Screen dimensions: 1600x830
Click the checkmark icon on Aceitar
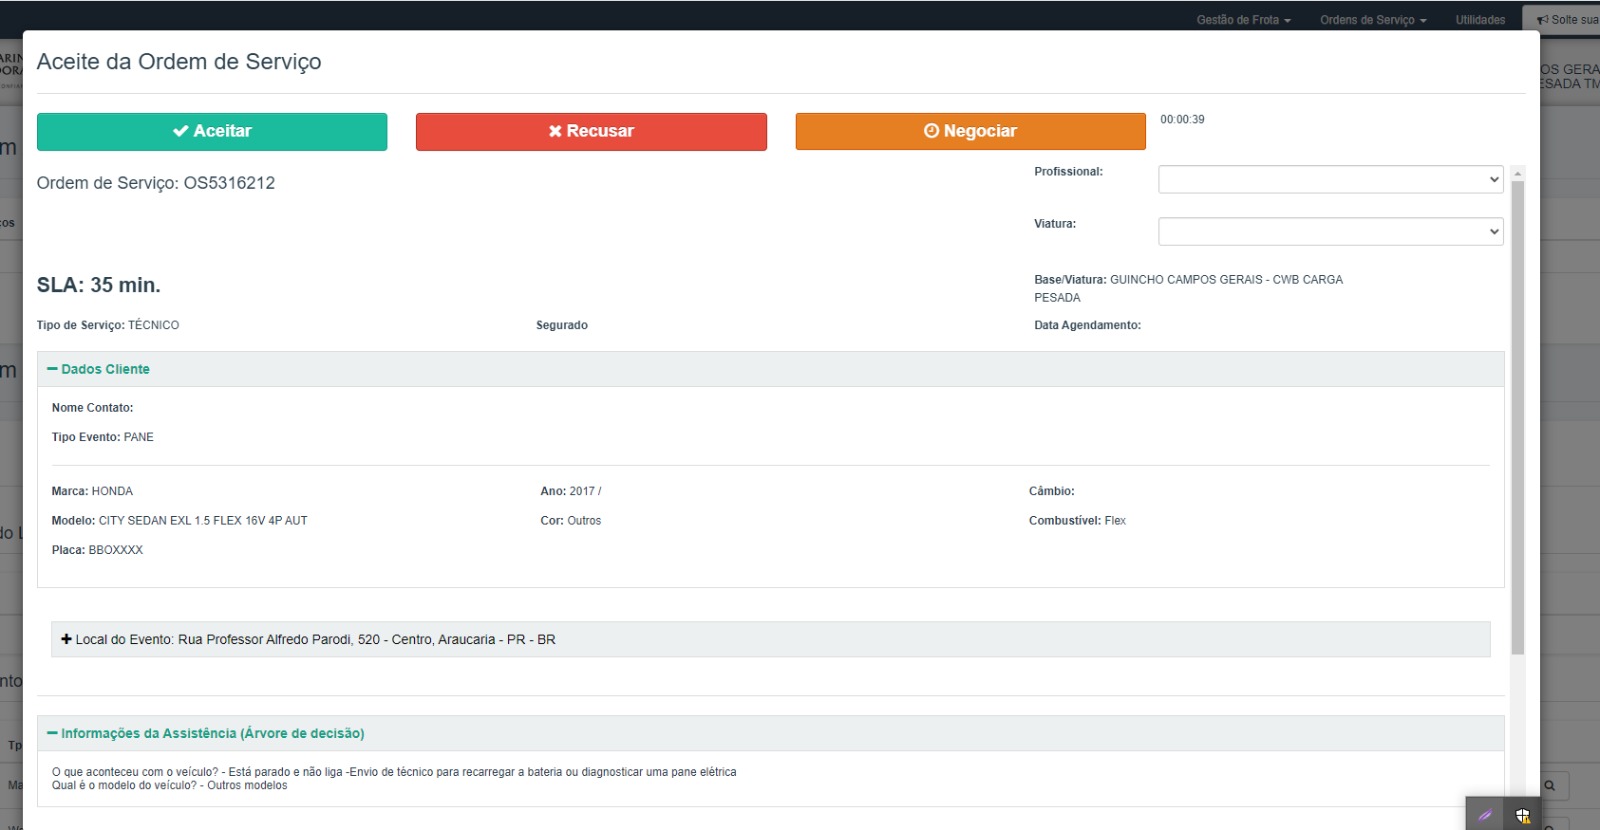coord(180,132)
